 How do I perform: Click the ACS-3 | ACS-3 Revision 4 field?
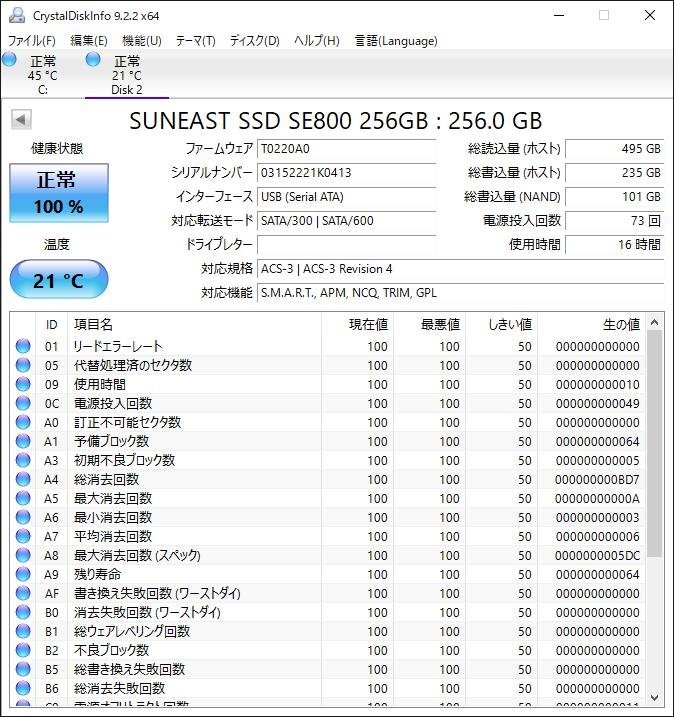click(460, 269)
